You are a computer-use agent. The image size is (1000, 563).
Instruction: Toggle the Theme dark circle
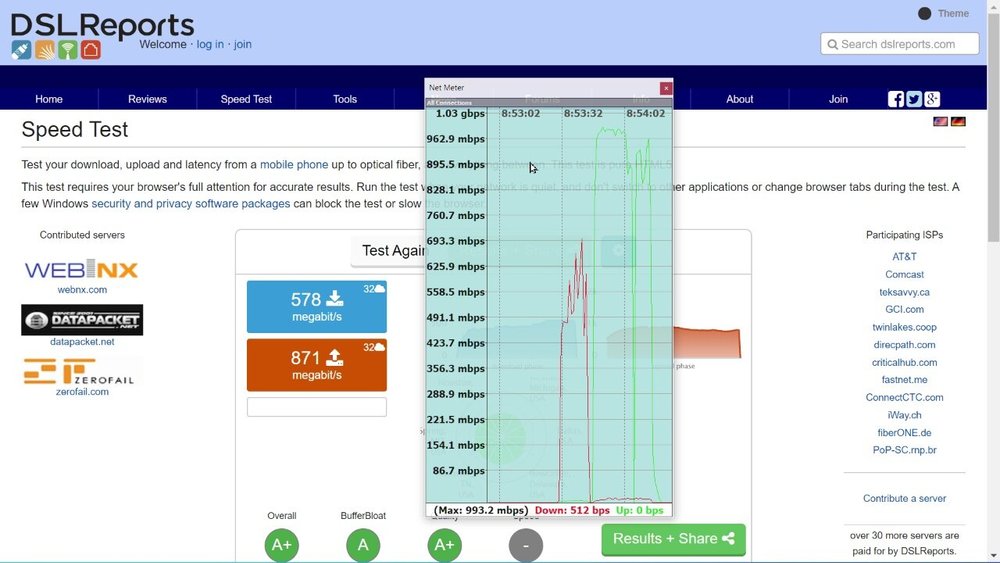pos(924,13)
